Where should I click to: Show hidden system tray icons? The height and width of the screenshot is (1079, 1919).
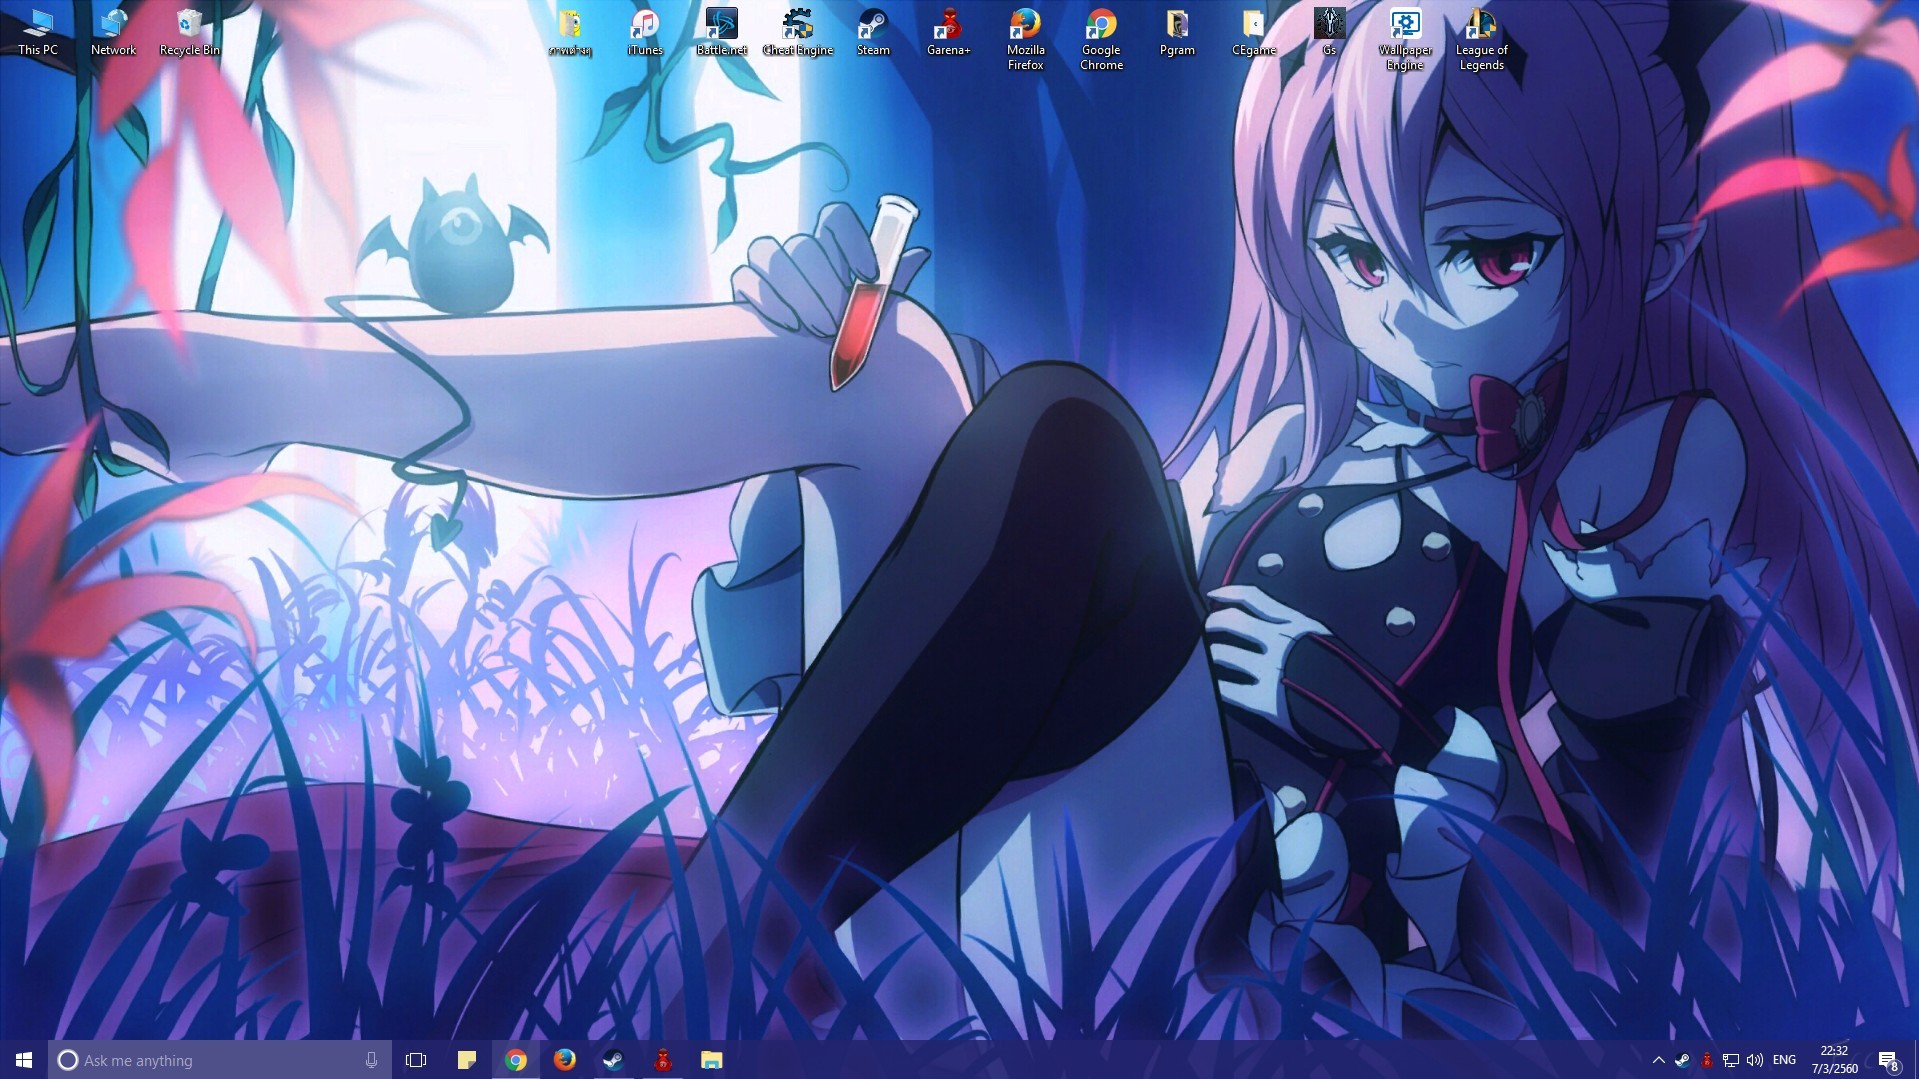[1658, 1060]
